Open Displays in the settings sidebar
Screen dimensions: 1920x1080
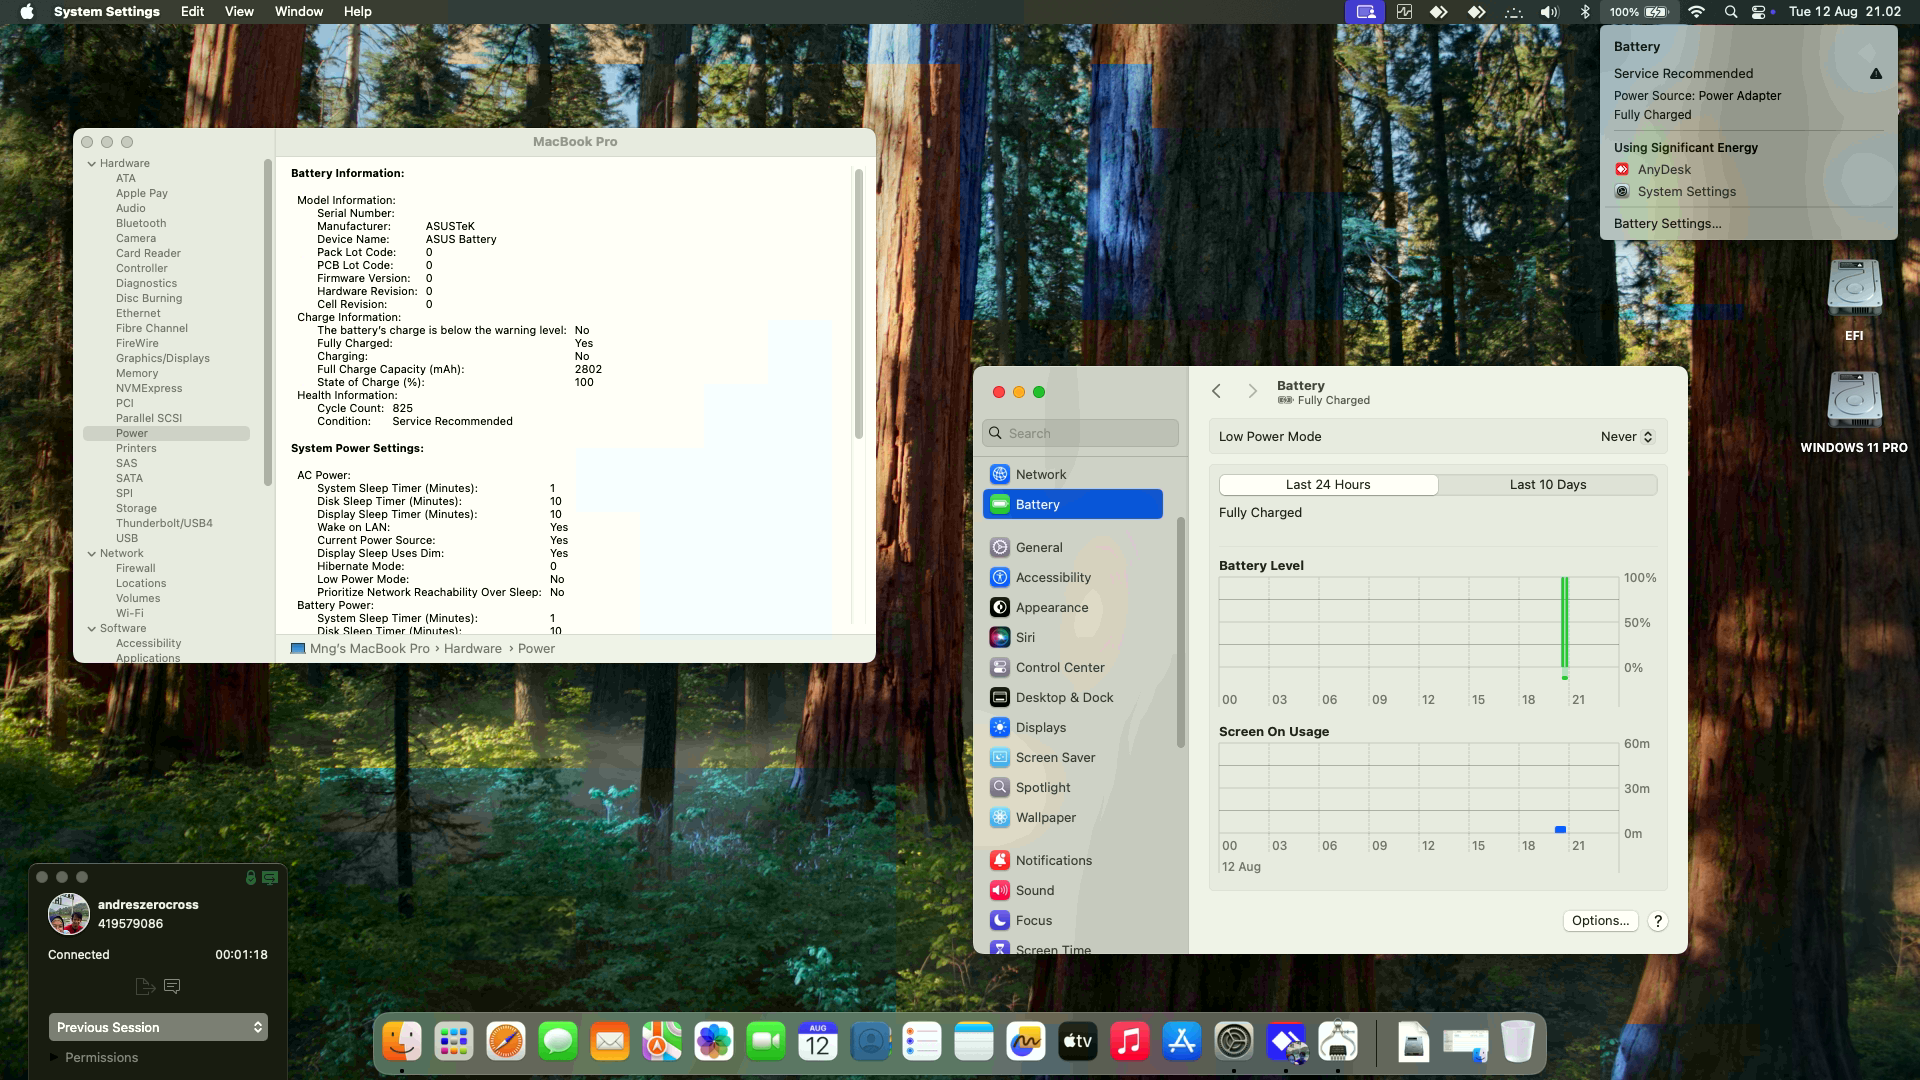(x=1040, y=727)
